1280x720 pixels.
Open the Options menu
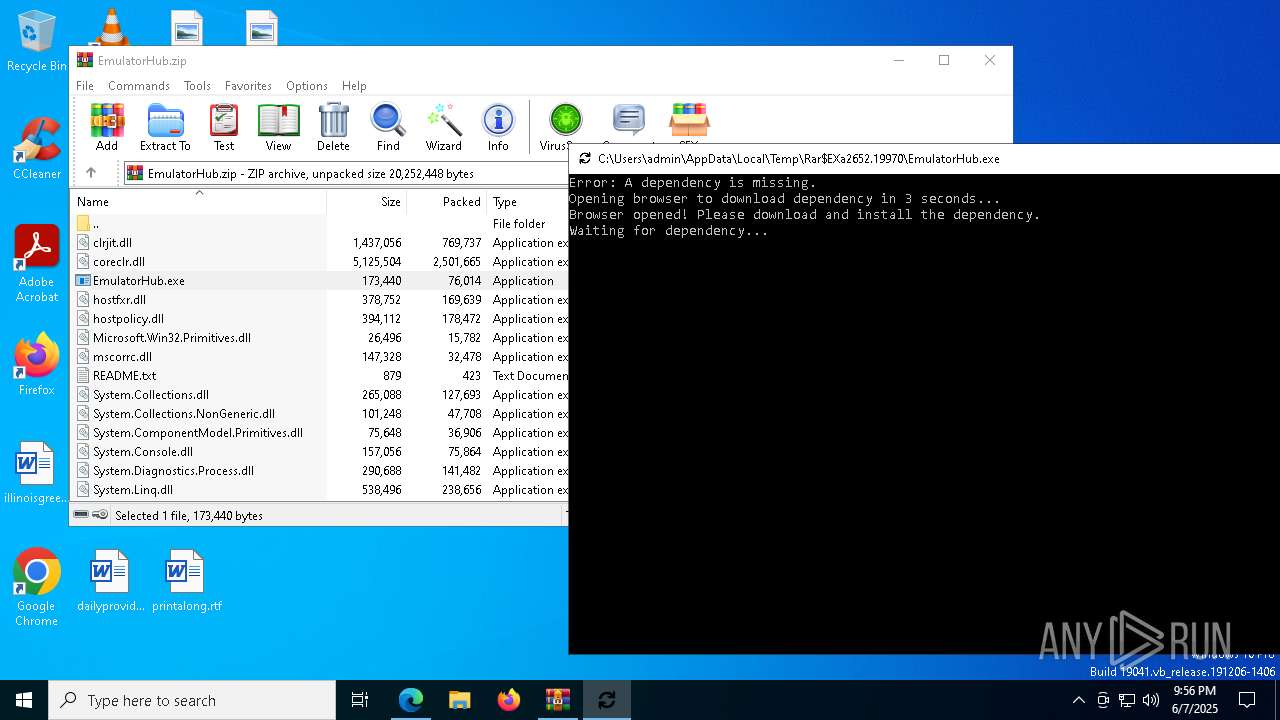307,86
